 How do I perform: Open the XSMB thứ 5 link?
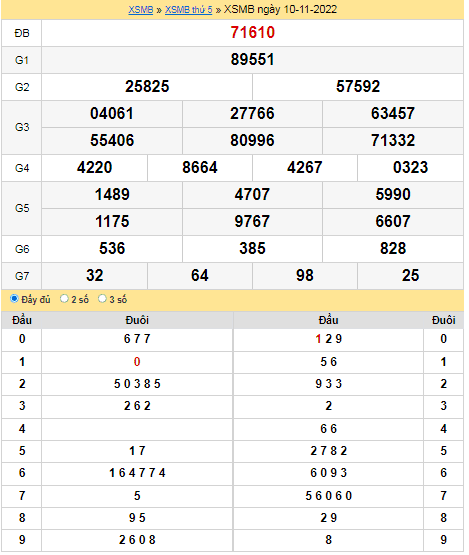coord(188,10)
